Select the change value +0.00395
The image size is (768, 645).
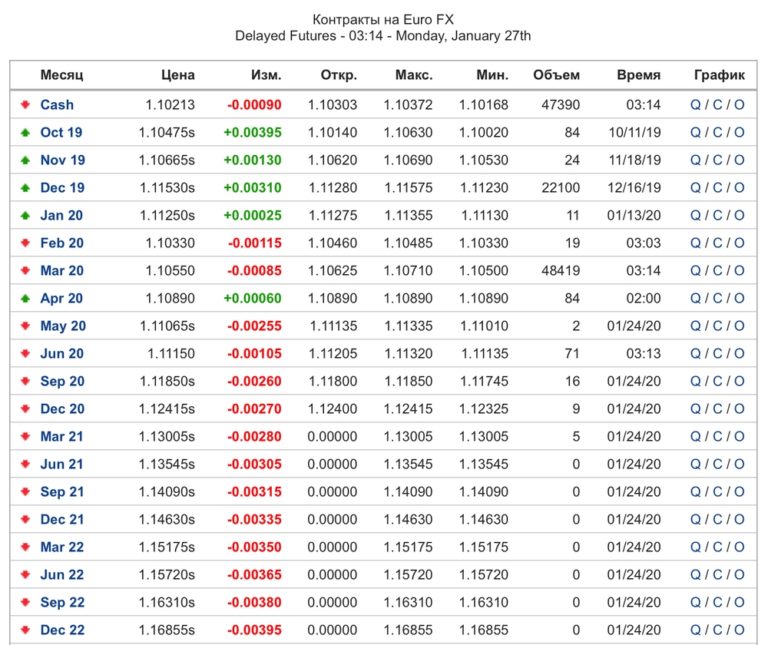coord(253,132)
